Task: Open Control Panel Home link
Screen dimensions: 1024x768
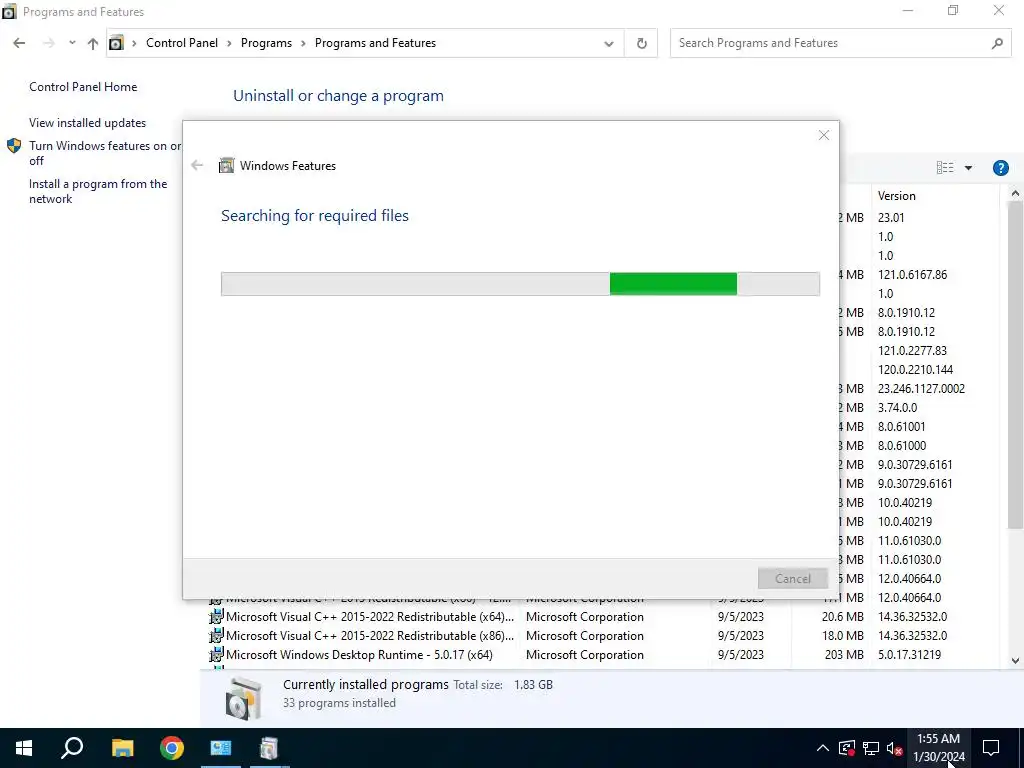Action: pos(83,87)
